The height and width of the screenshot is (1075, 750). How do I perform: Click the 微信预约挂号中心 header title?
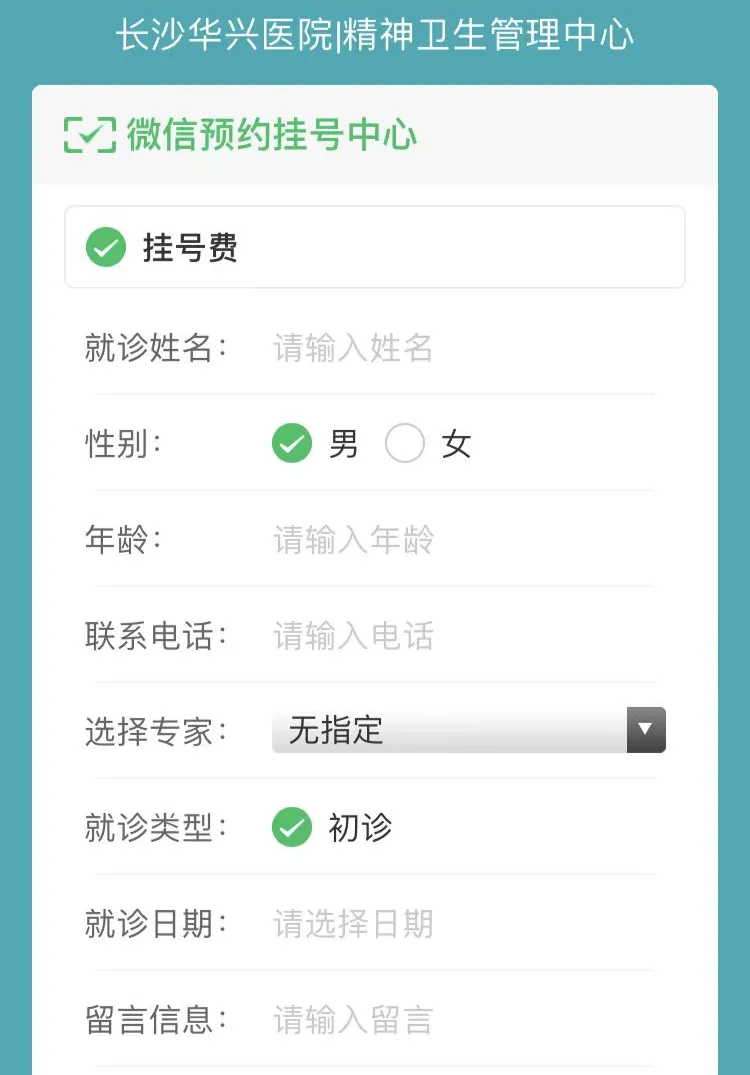(271, 134)
